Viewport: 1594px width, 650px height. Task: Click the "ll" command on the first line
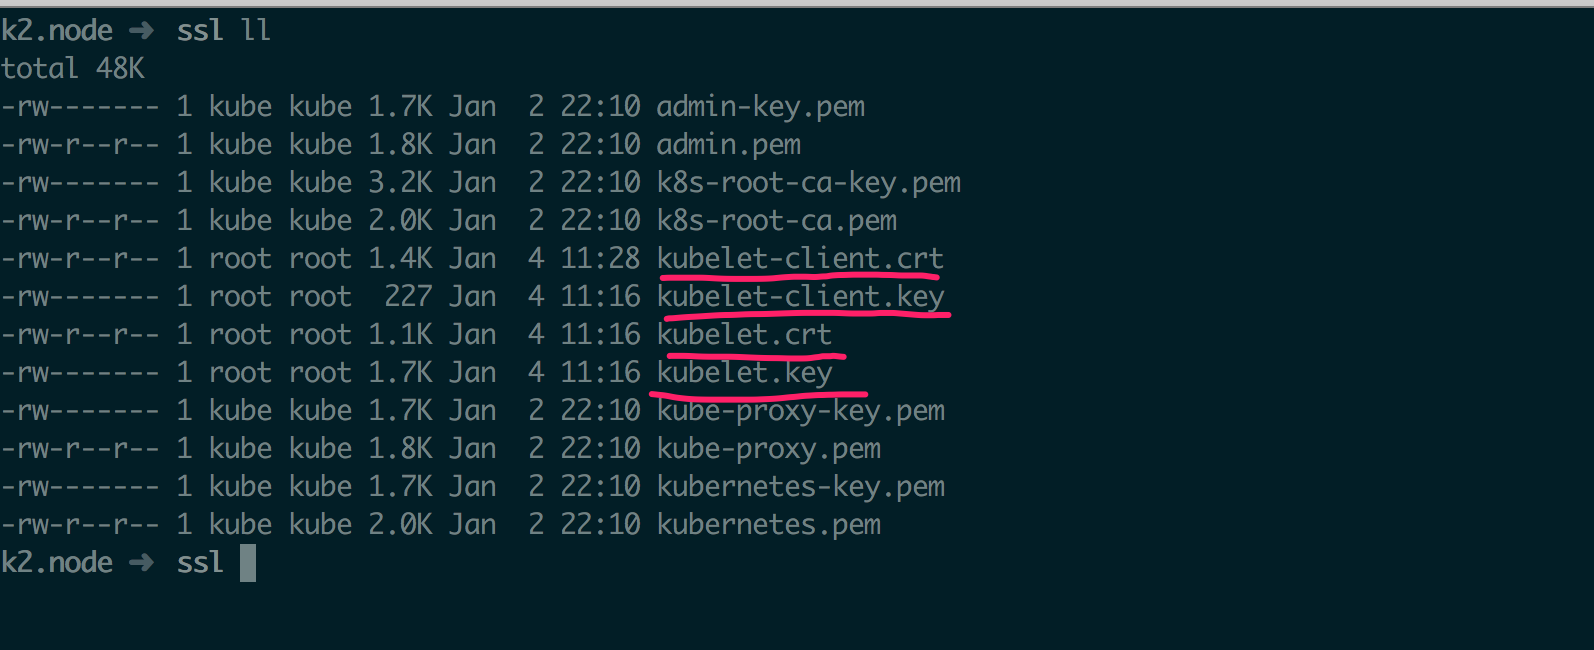click(256, 31)
